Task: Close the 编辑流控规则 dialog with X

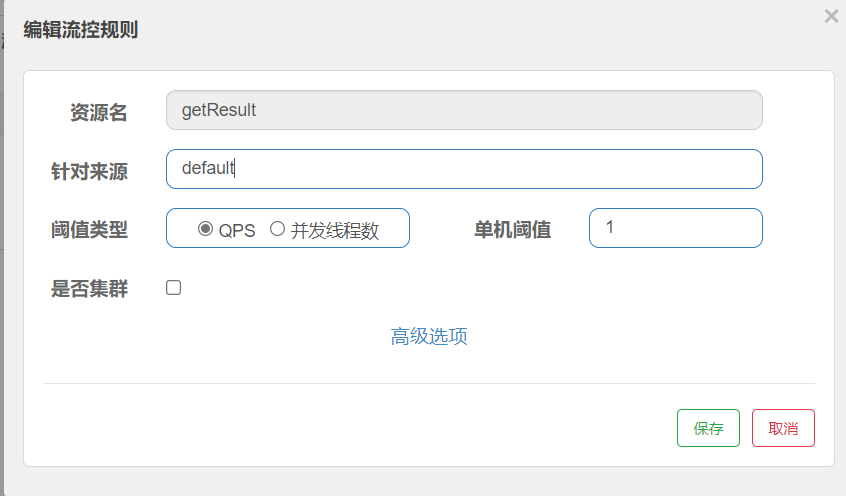Action: point(831,16)
